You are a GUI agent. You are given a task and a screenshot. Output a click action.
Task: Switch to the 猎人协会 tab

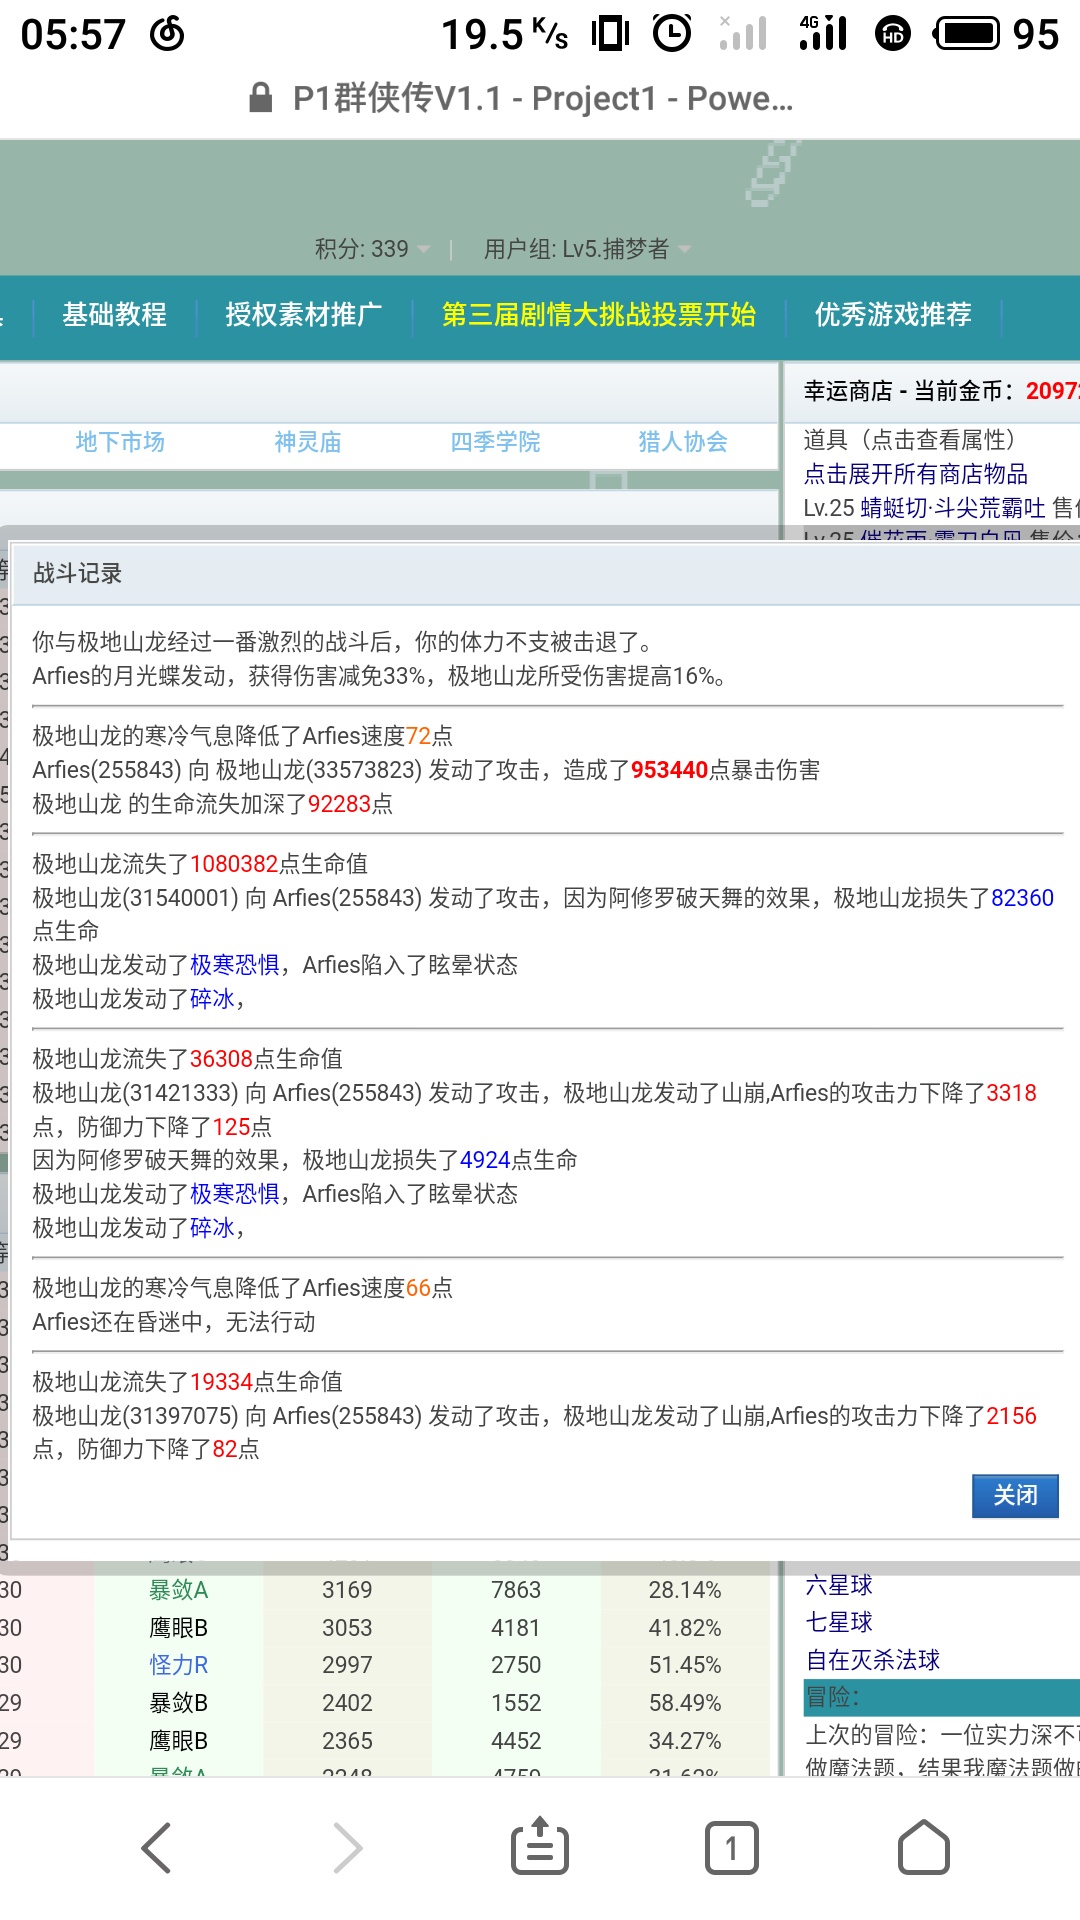coord(683,442)
